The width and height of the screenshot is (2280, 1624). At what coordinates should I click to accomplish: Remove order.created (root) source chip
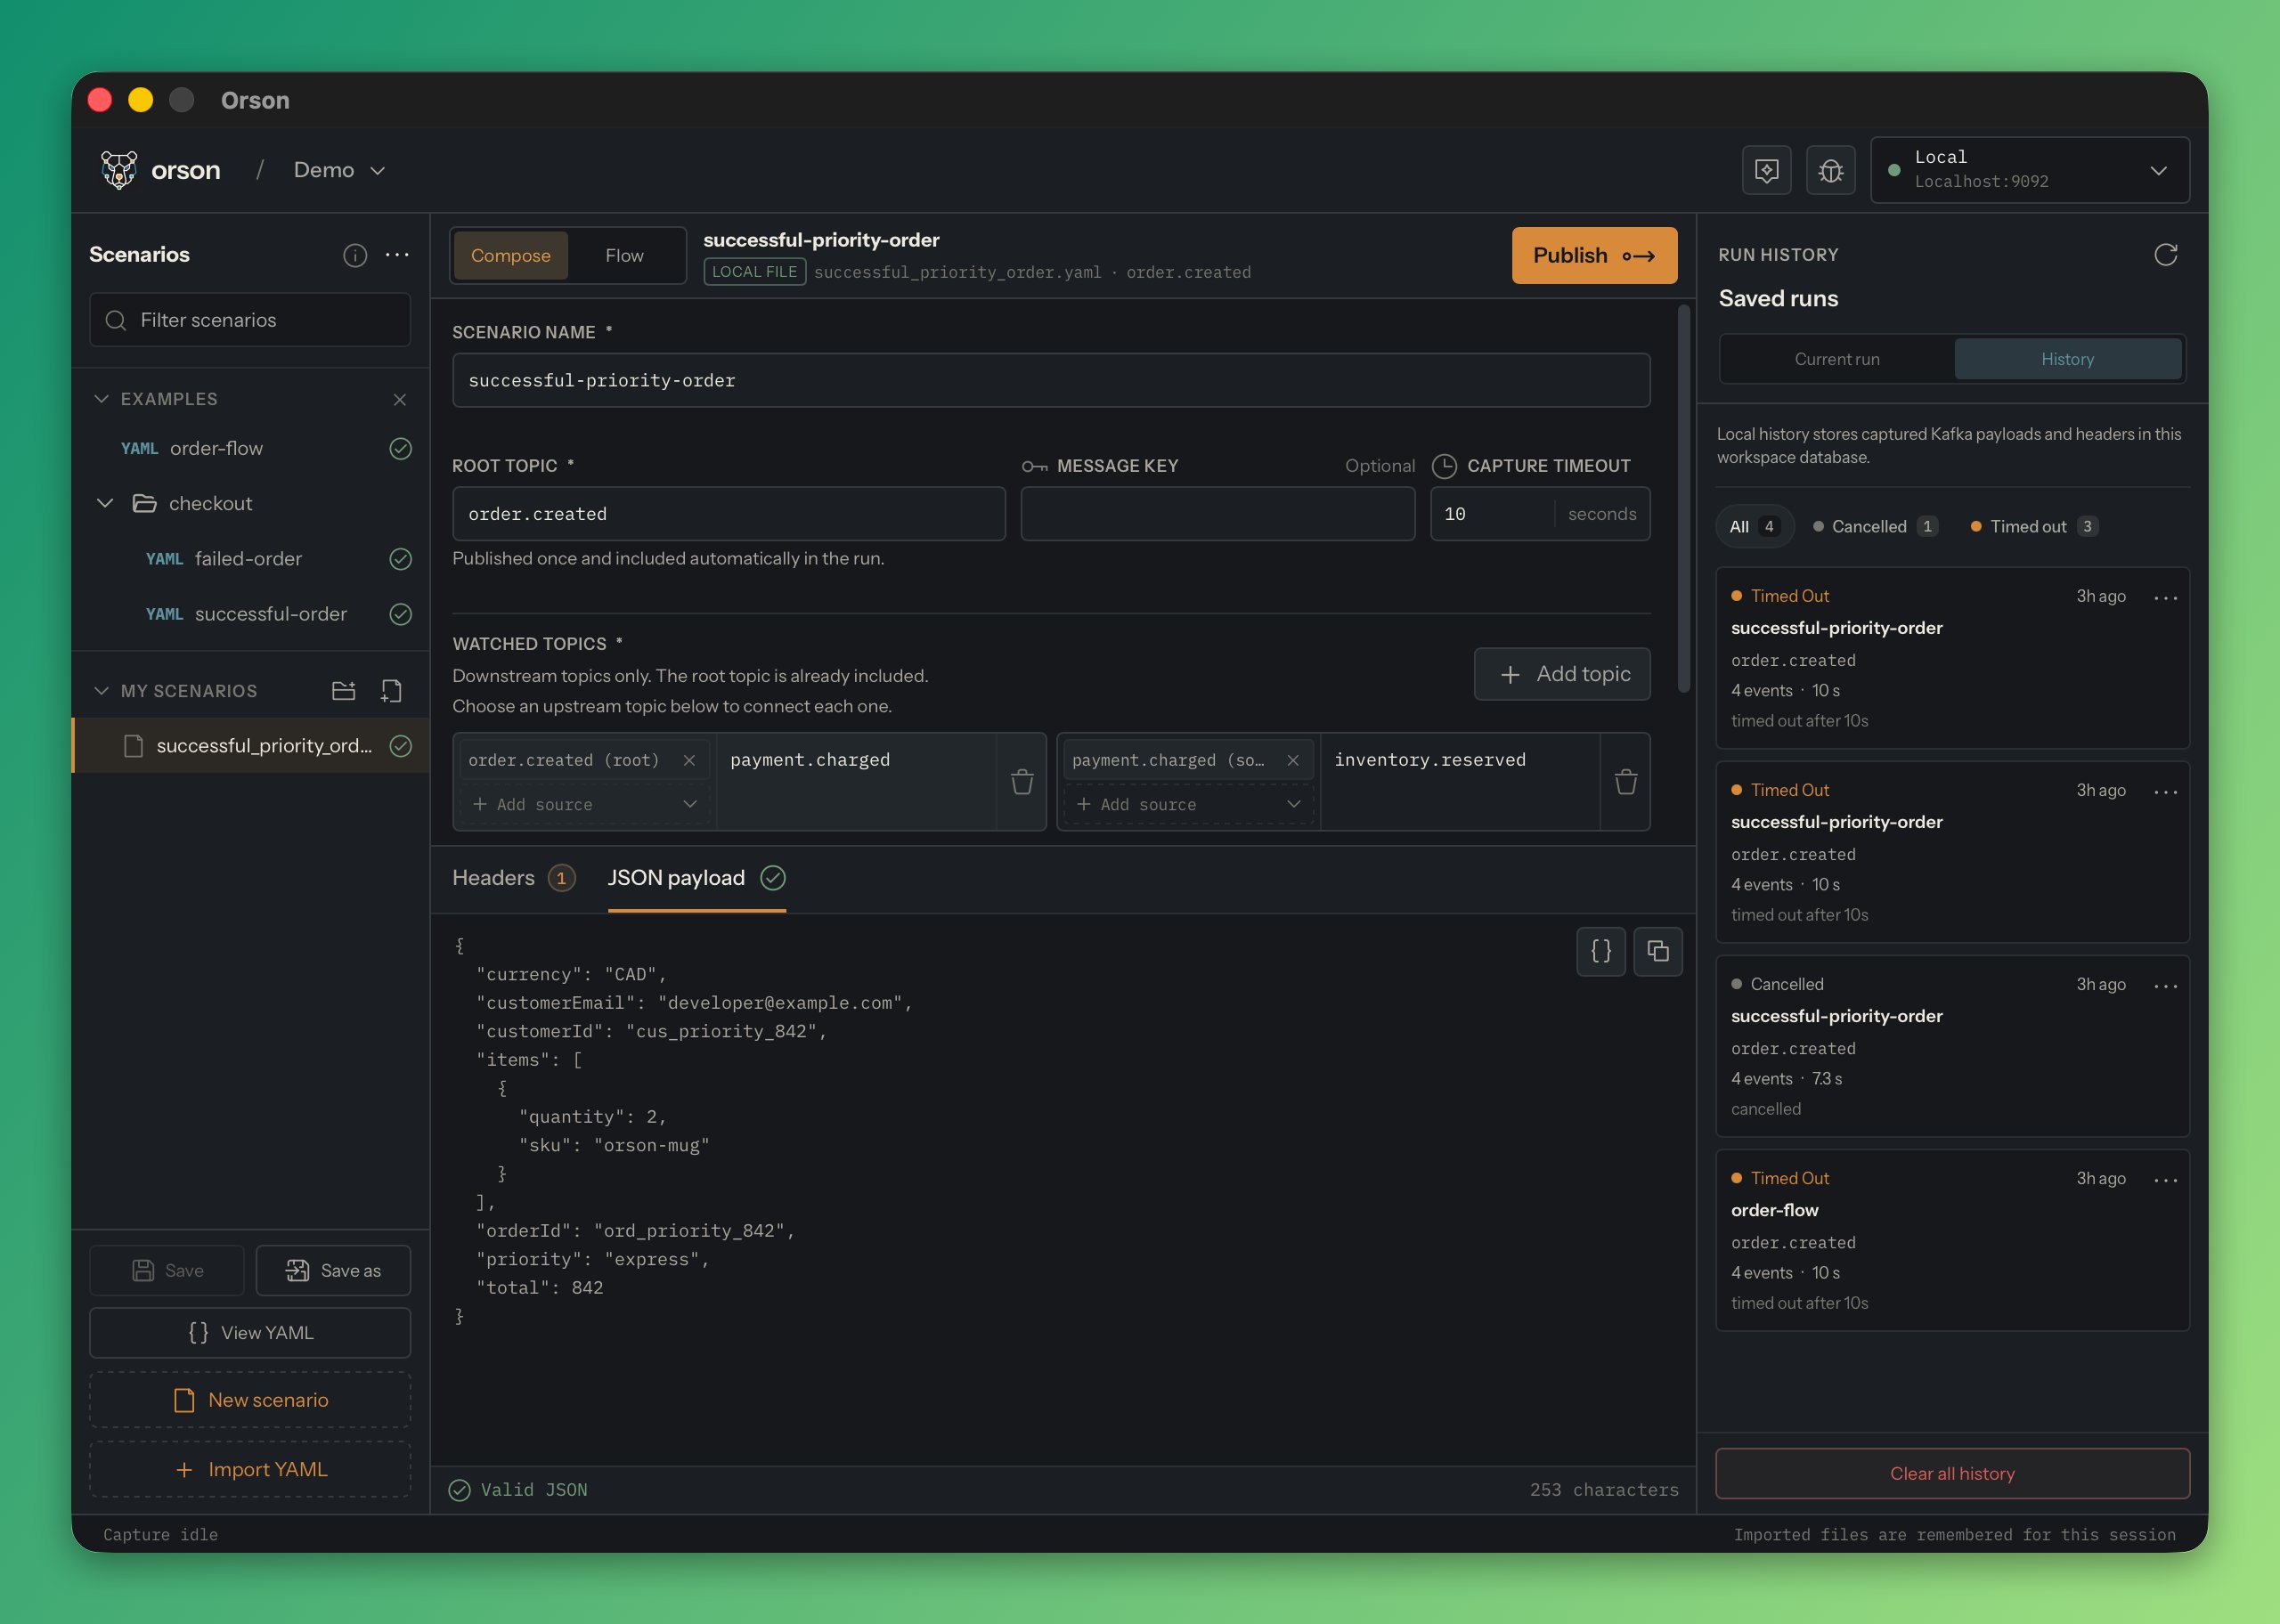click(x=689, y=761)
